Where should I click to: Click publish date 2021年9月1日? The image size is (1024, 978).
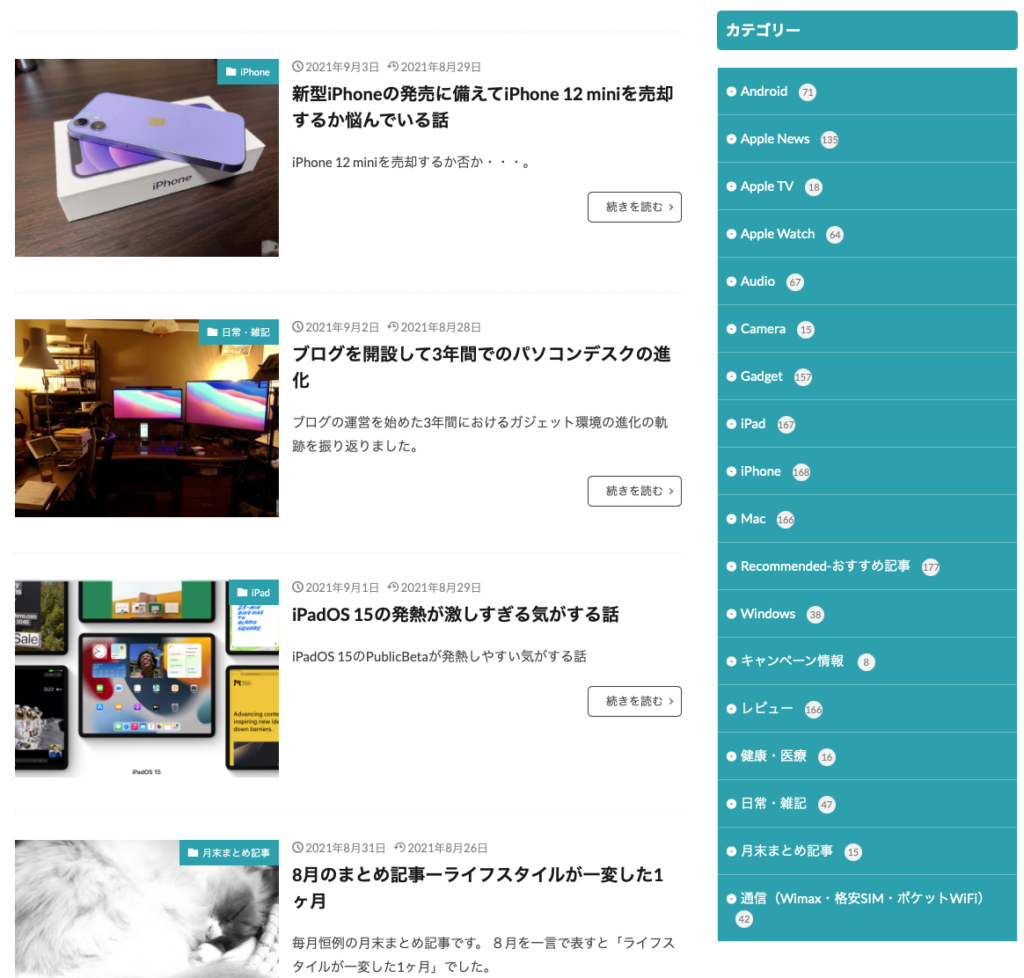coord(335,588)
